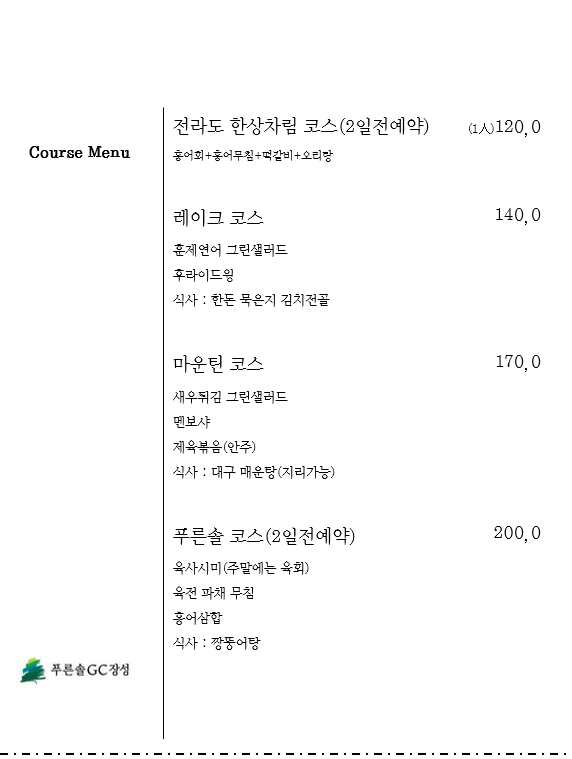This screenshot has height=759, width=572.
Task: Click the 제육볶음(안주) item
Action: pyautogui.click(x=214, y=446)
